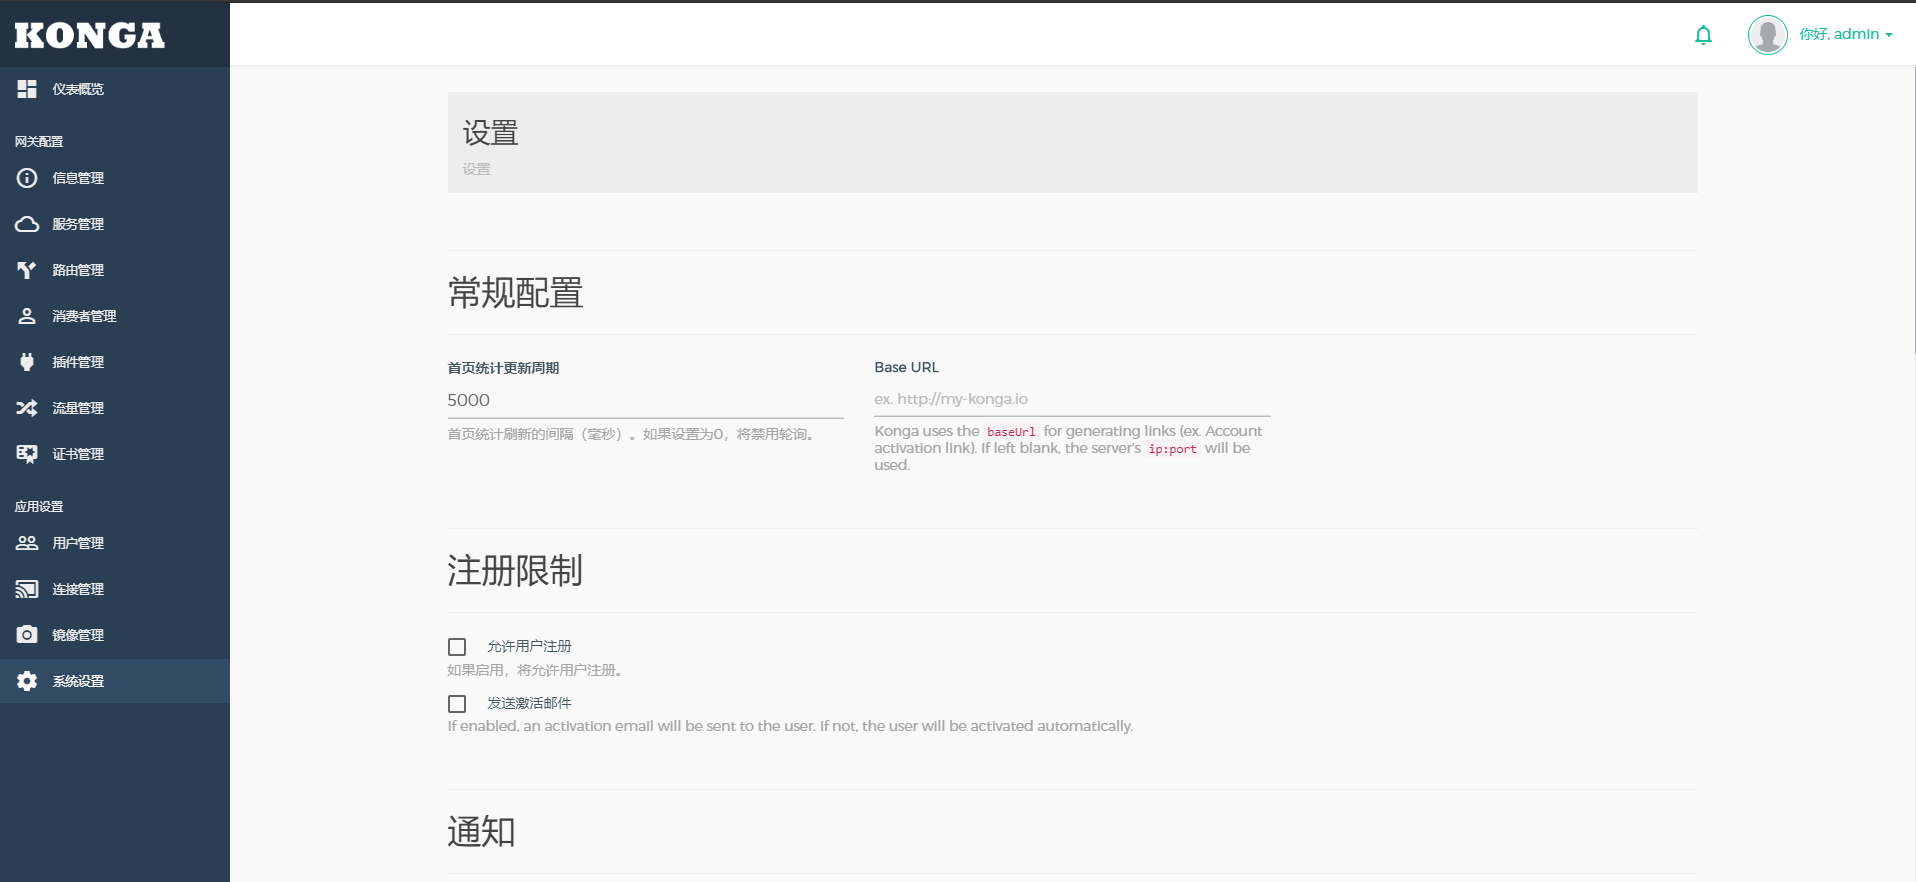This screenshot has width=1916, height=882.
Task: Open 连接管理 from sidebar
Action: coord(78,589)
